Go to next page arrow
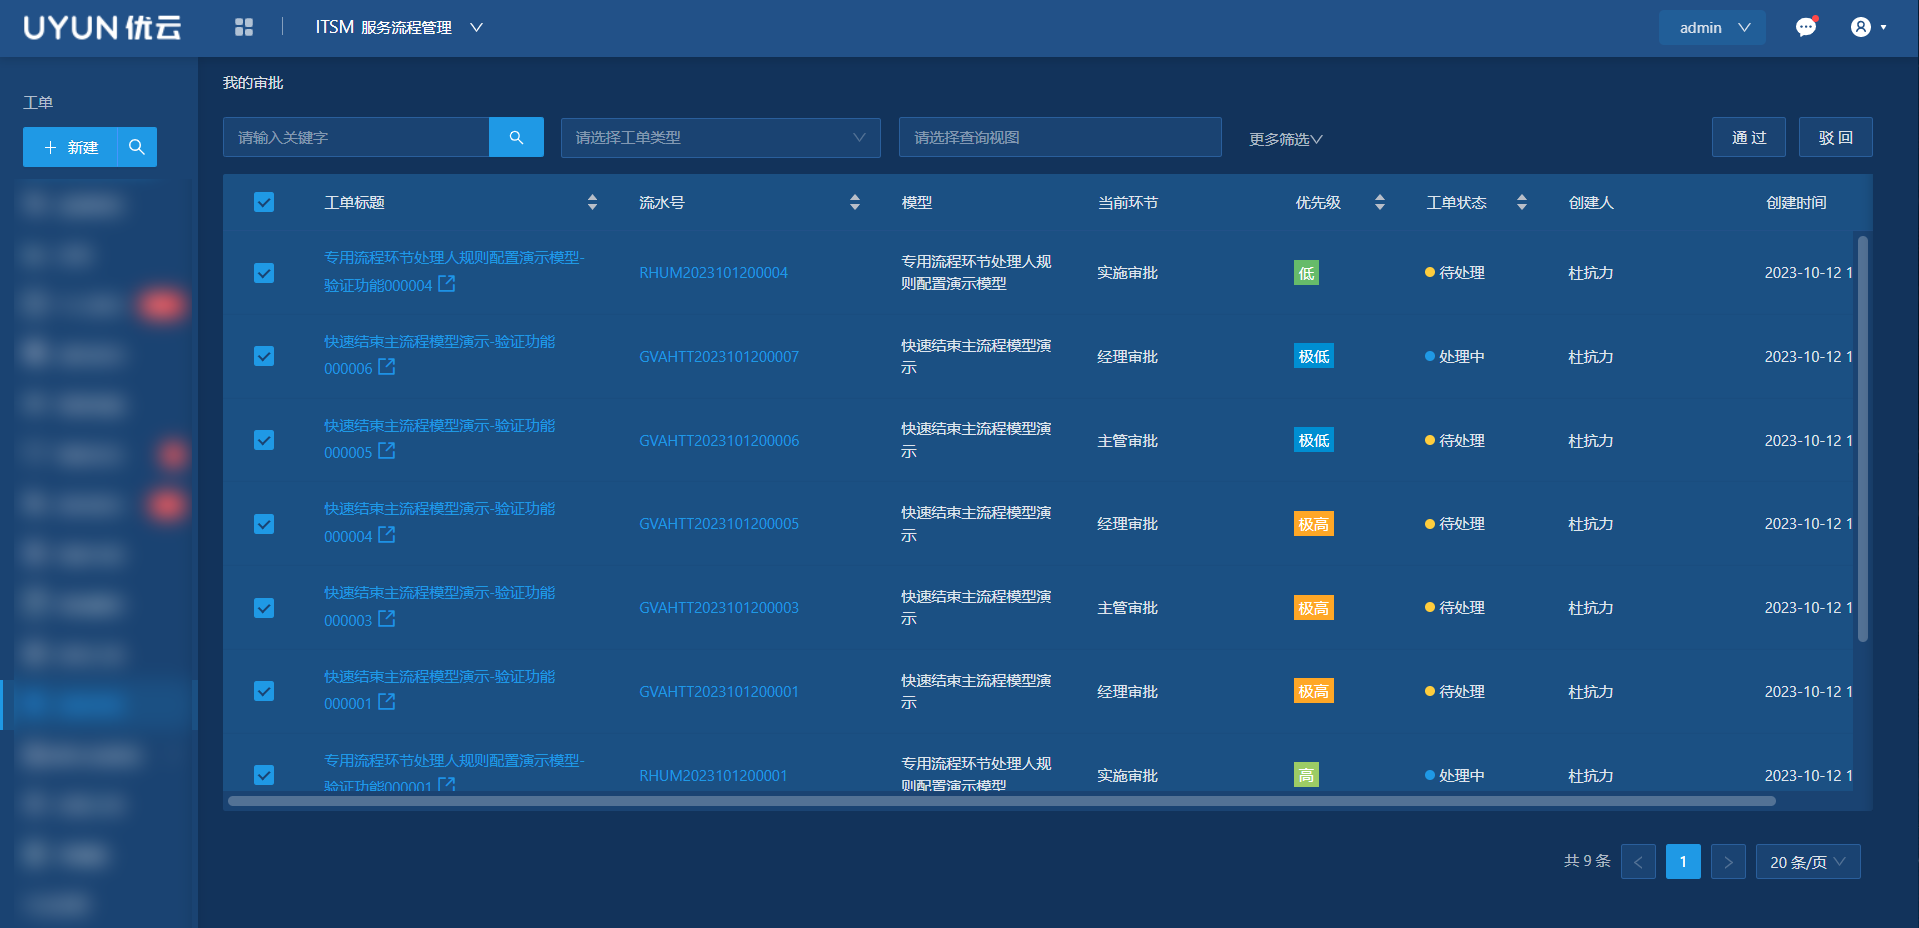1919x928 pixels. pyautogui.click(x=1728, y=862)
